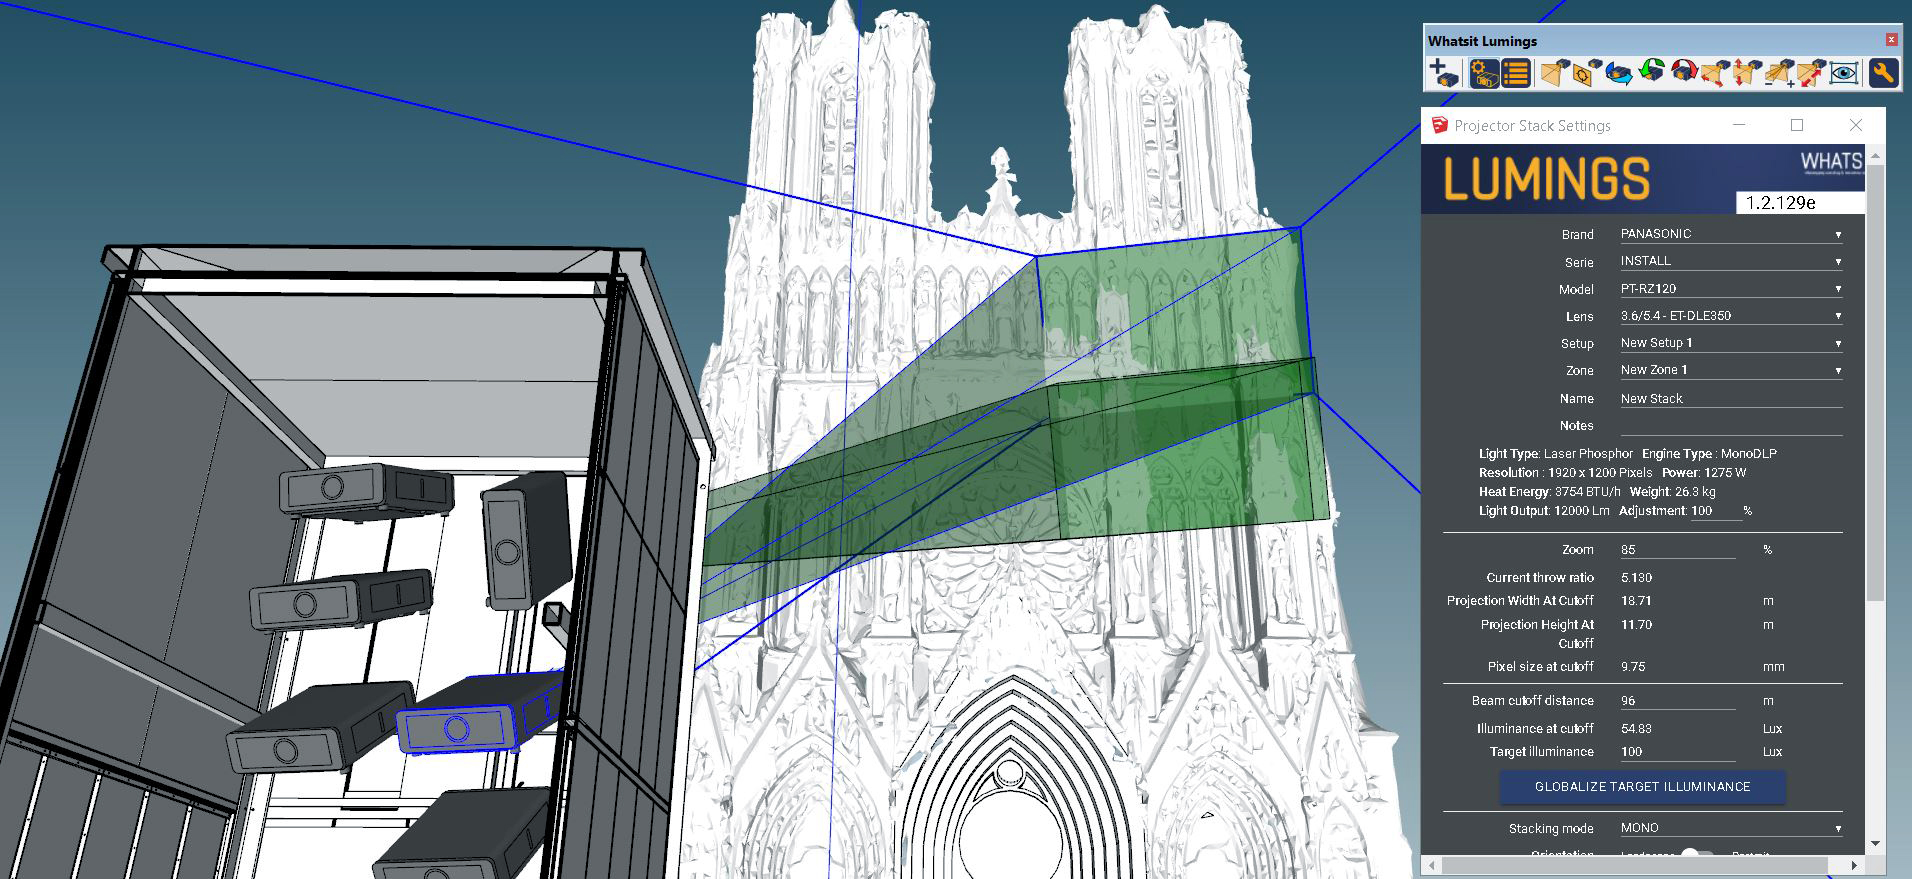The height and width of the screenshot is (879, 1912).
Task: Open the wrench preferences icon
Action: click(1883, 73)
